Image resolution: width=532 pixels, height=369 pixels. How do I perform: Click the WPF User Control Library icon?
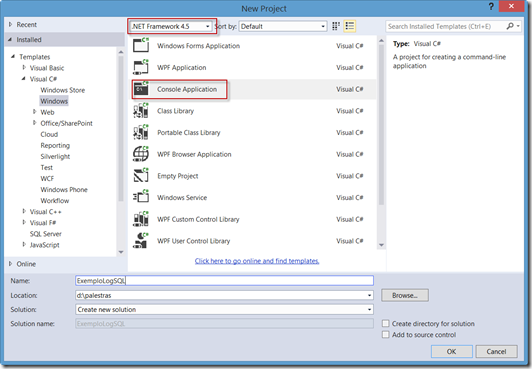click(141, 241)
